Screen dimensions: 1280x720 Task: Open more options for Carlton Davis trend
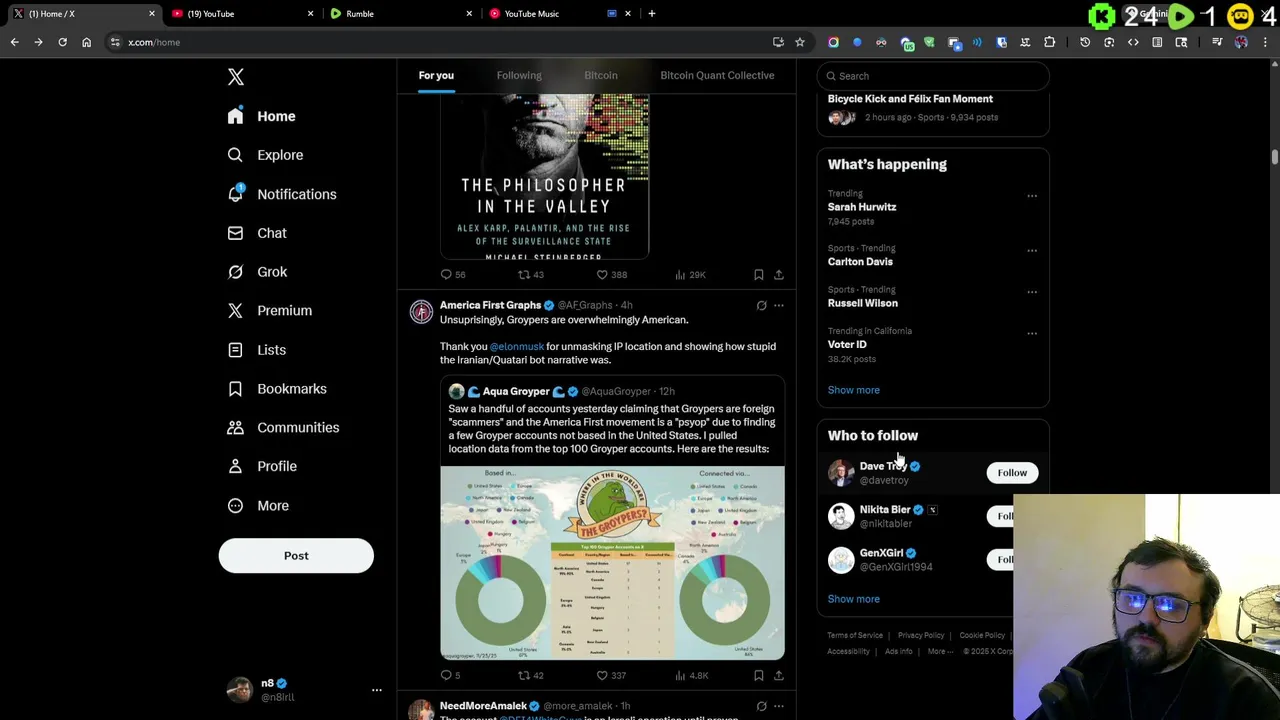(1032, 251)
